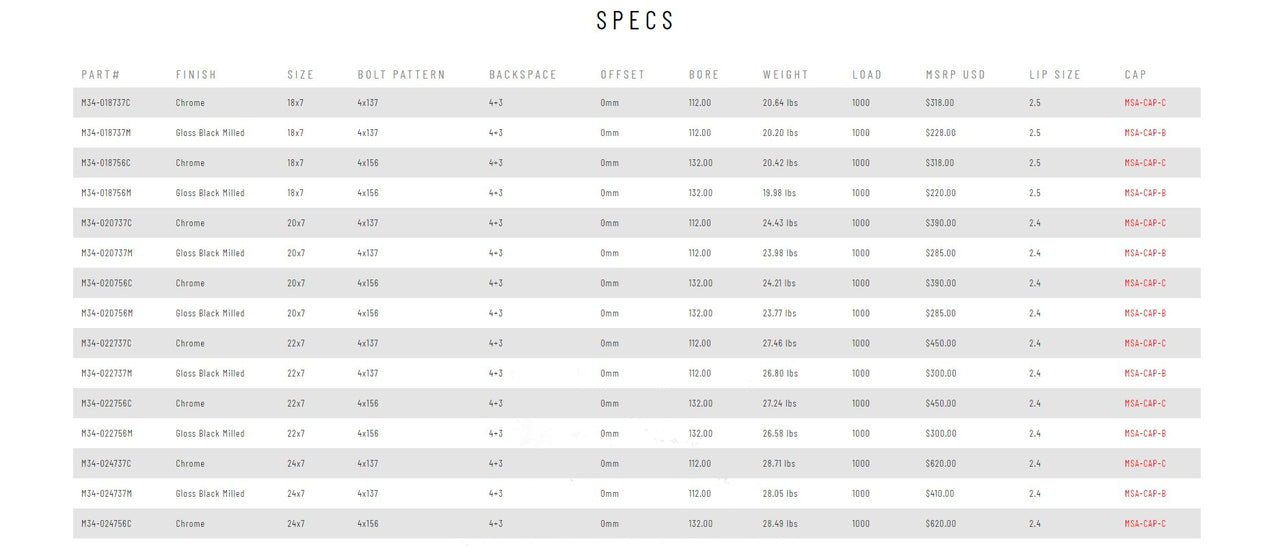1265x546 pixels.
Task: Click the LIP SIZE column header
Action: (x=1054, y=75)
